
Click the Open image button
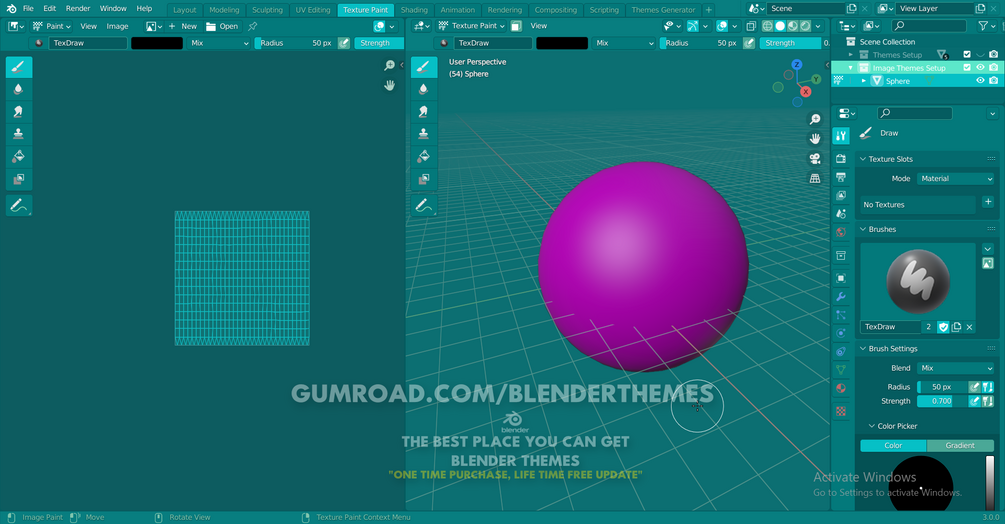tap(222, 26)
